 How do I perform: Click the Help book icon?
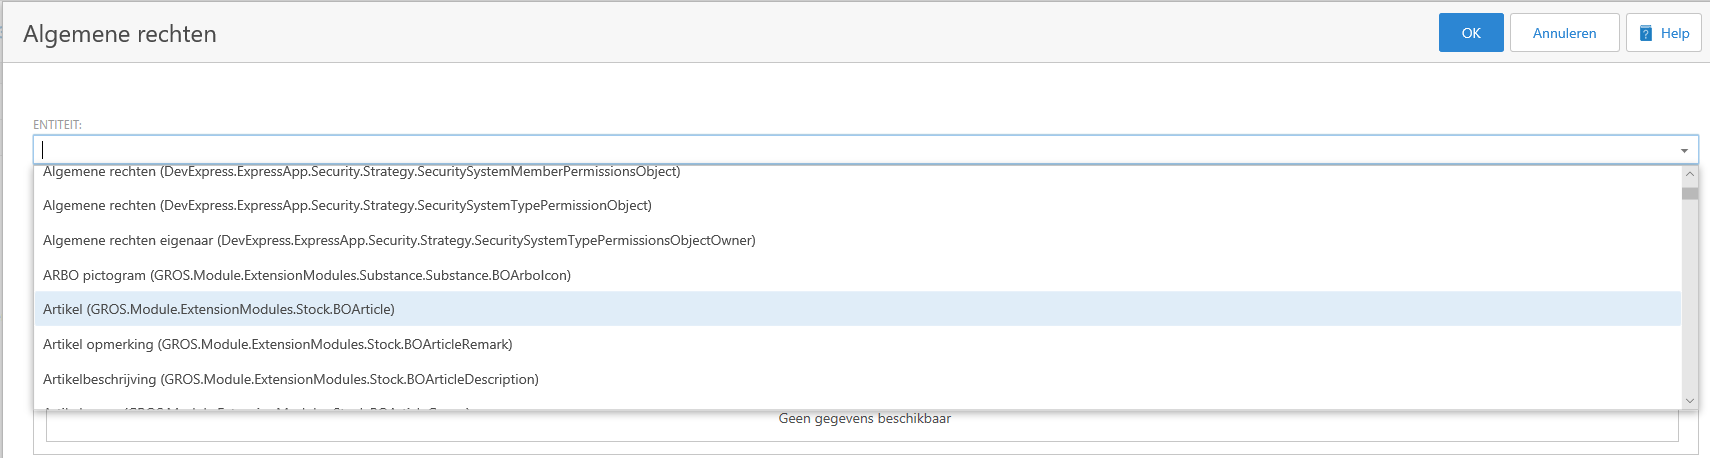coord(1645,33)
